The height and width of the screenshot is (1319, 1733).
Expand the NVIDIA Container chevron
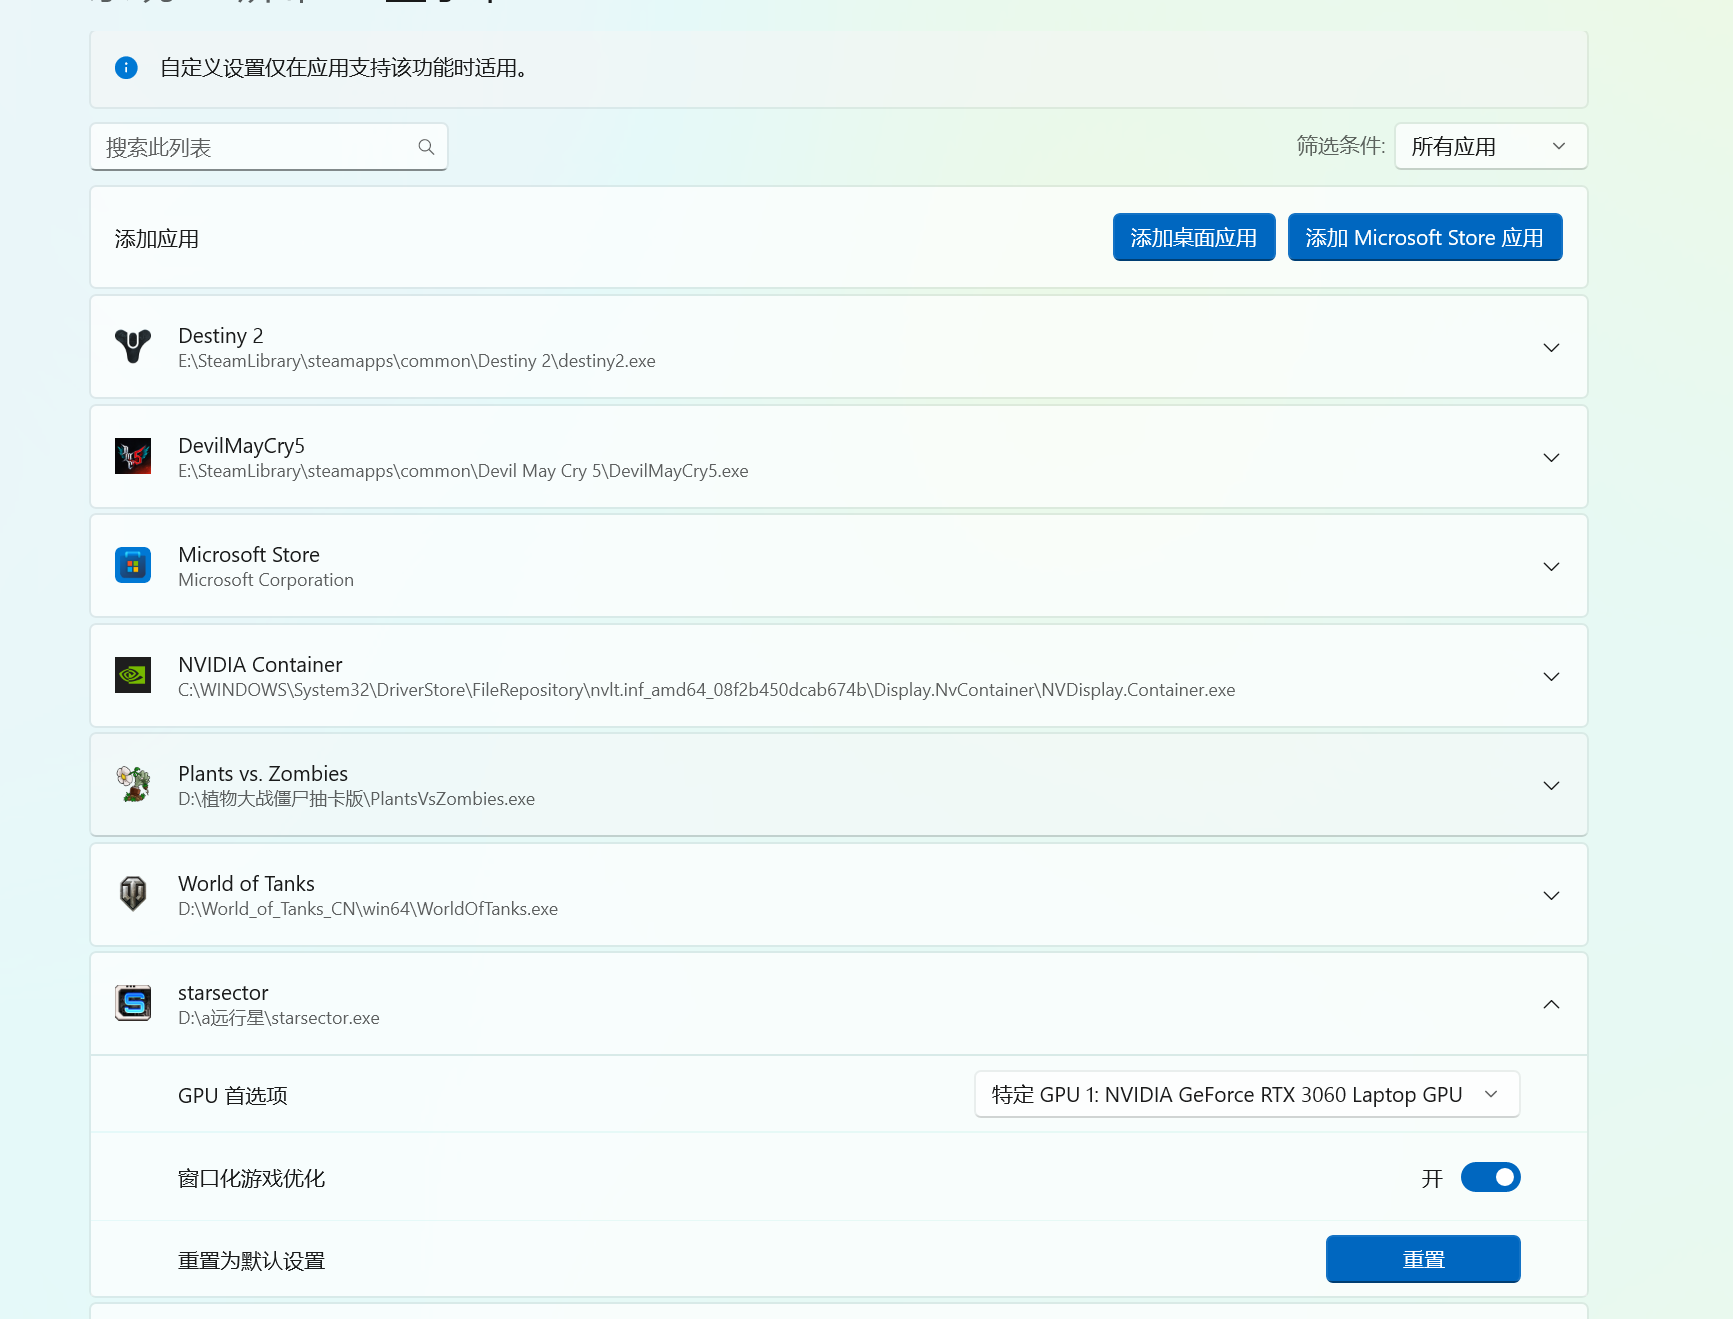click(x=1551, y=677)
